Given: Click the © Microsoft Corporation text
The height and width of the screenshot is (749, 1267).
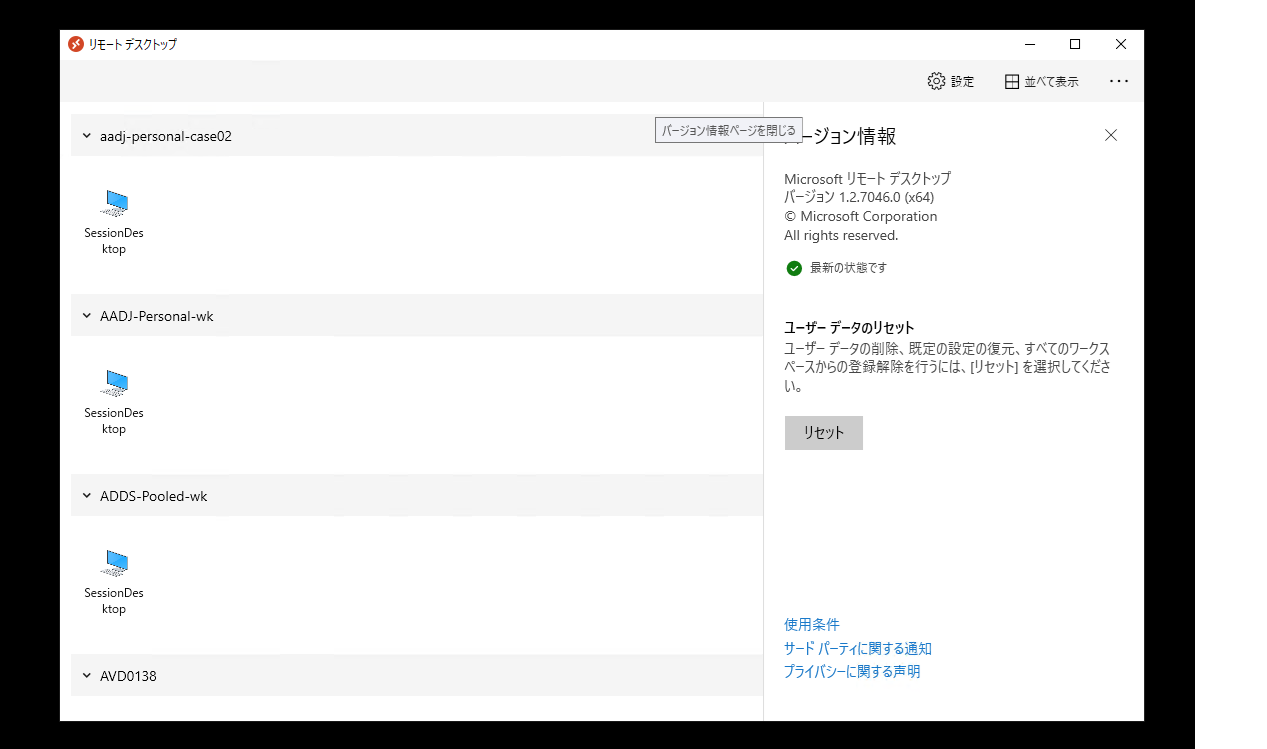Looking at the screenshot, I should [861, 216].
